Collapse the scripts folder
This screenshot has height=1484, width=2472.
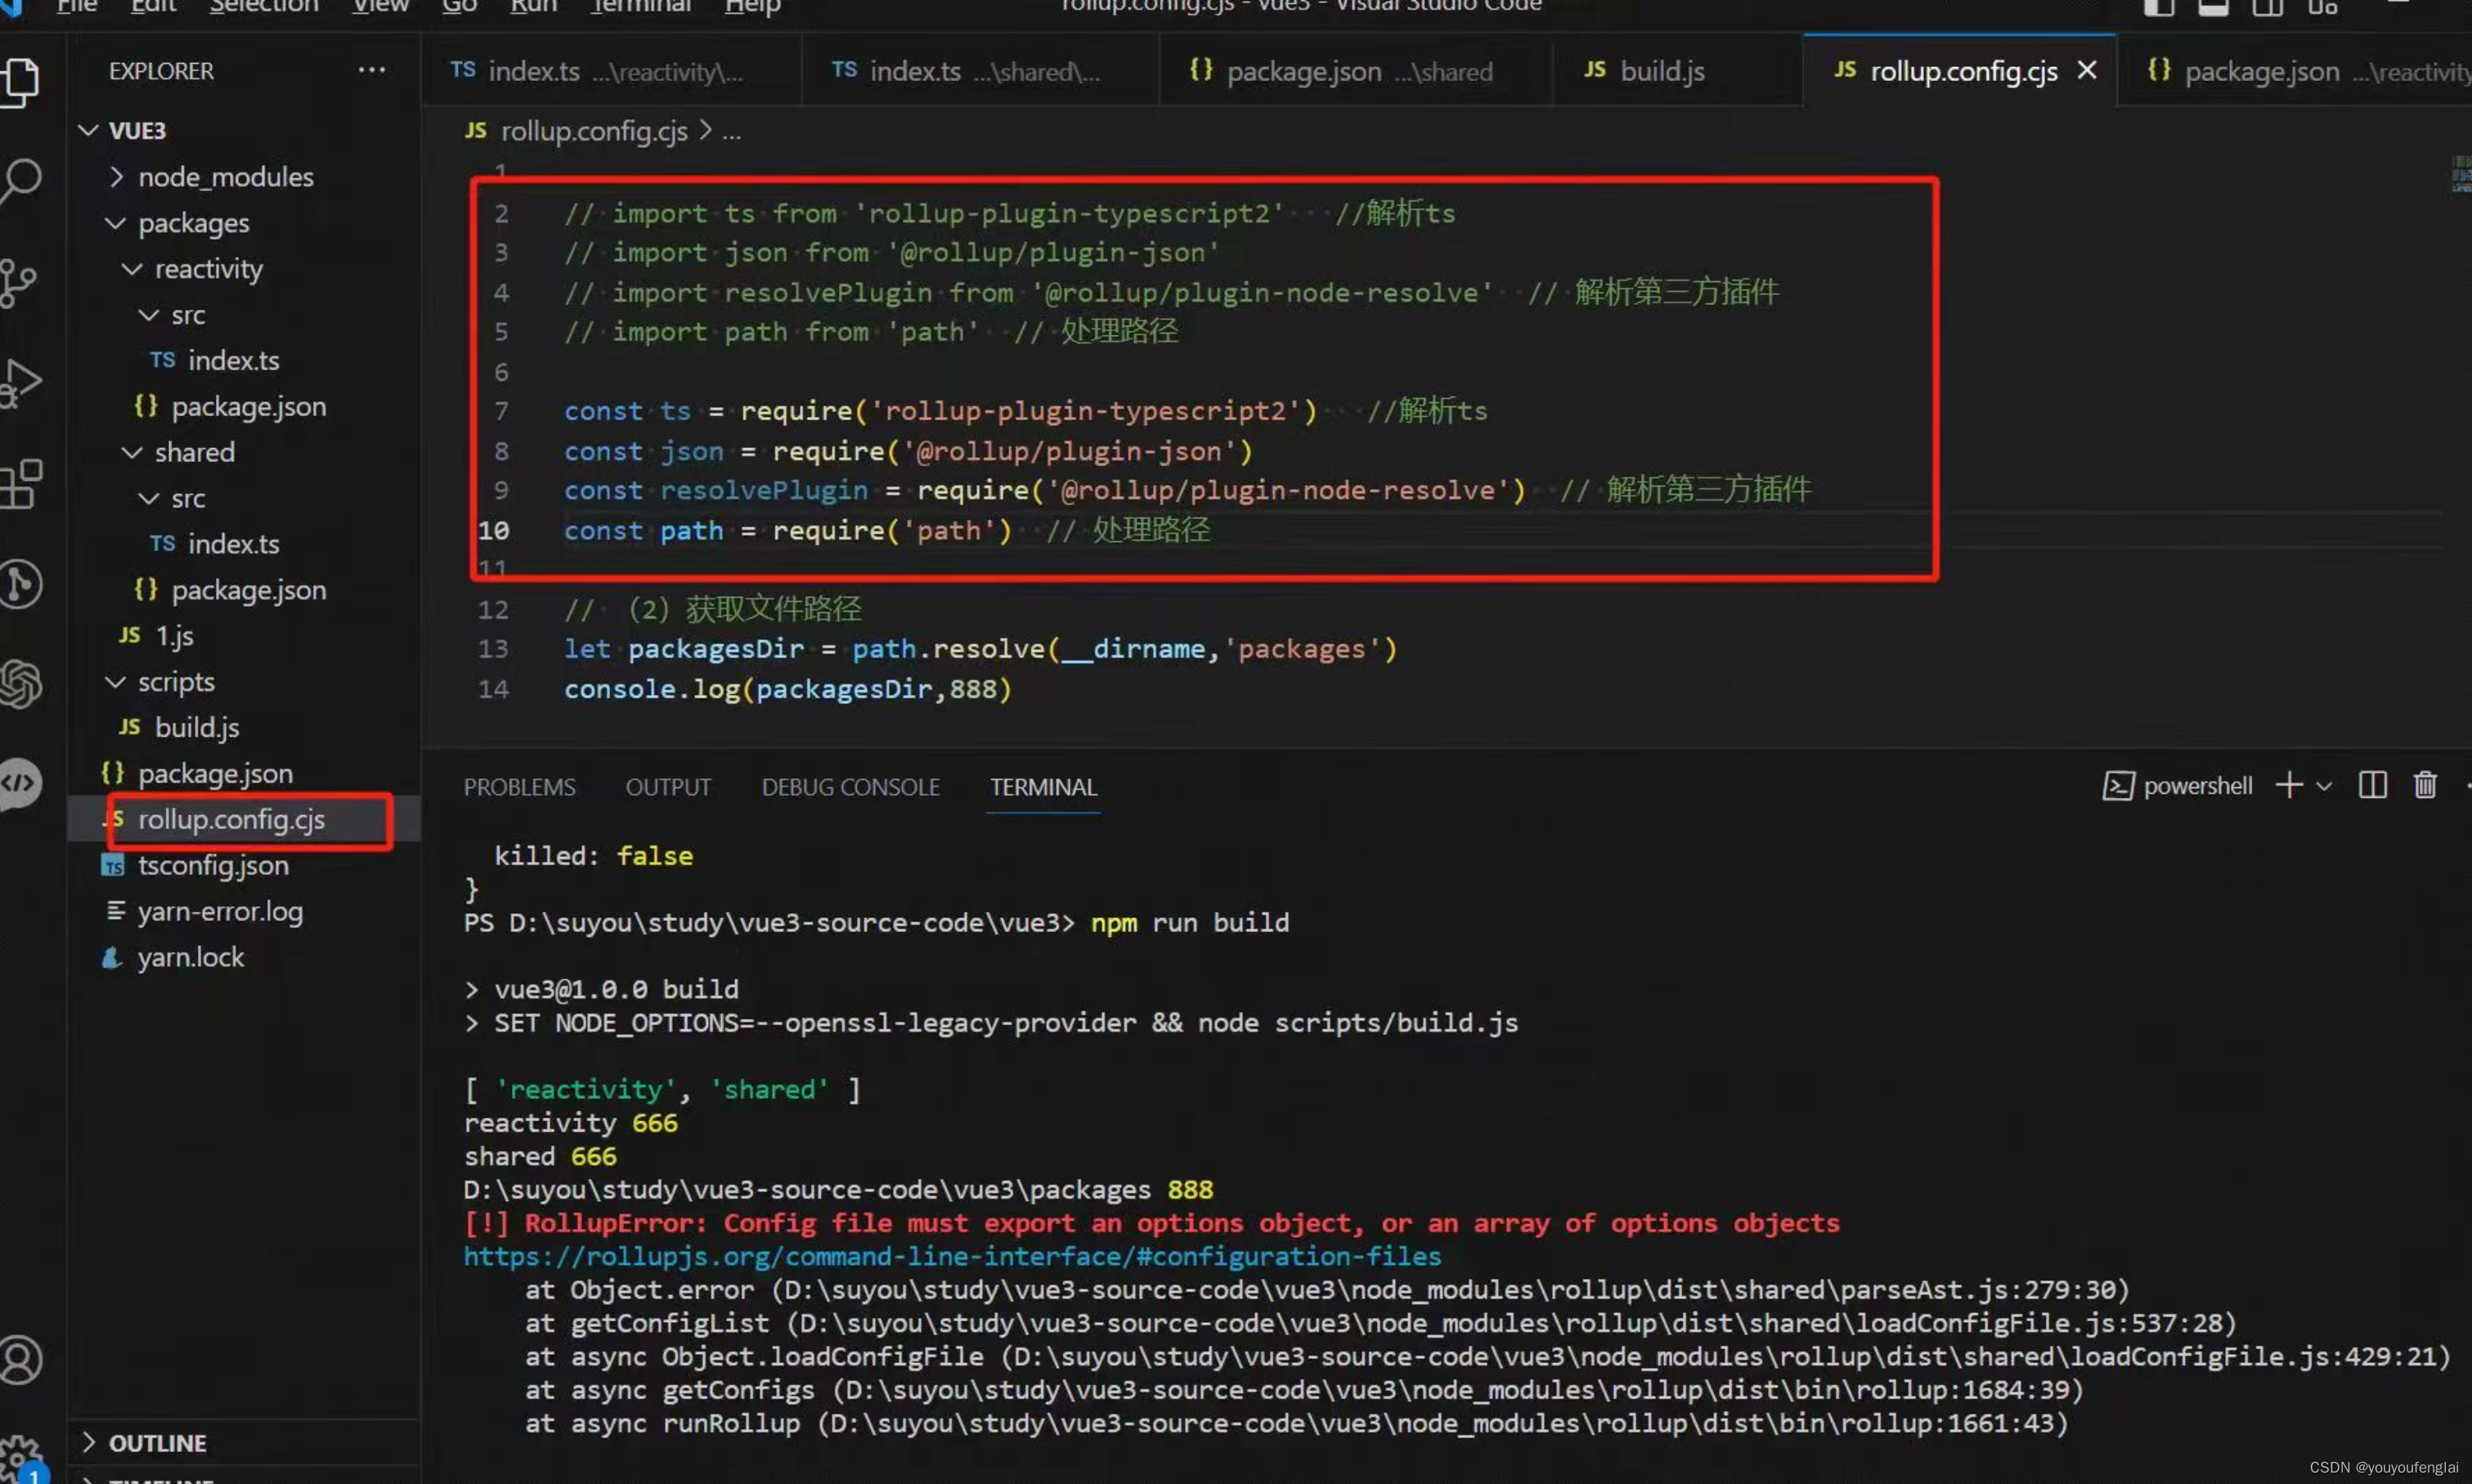(x=116, y=682)
